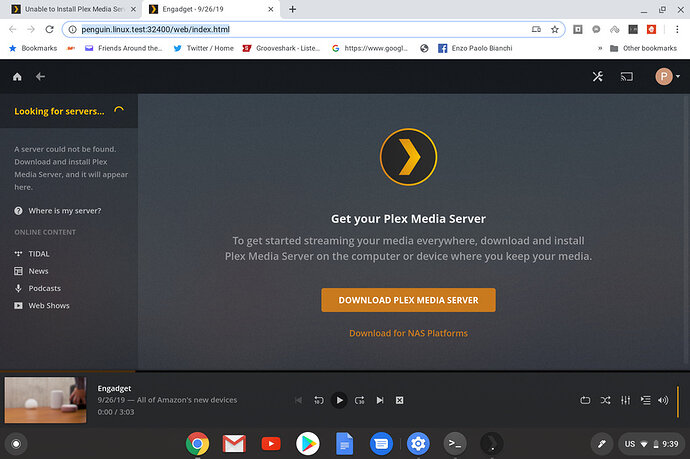Open News in the sidebar
The width and height of the screenshot is (690, 459).
coord(31,271)
